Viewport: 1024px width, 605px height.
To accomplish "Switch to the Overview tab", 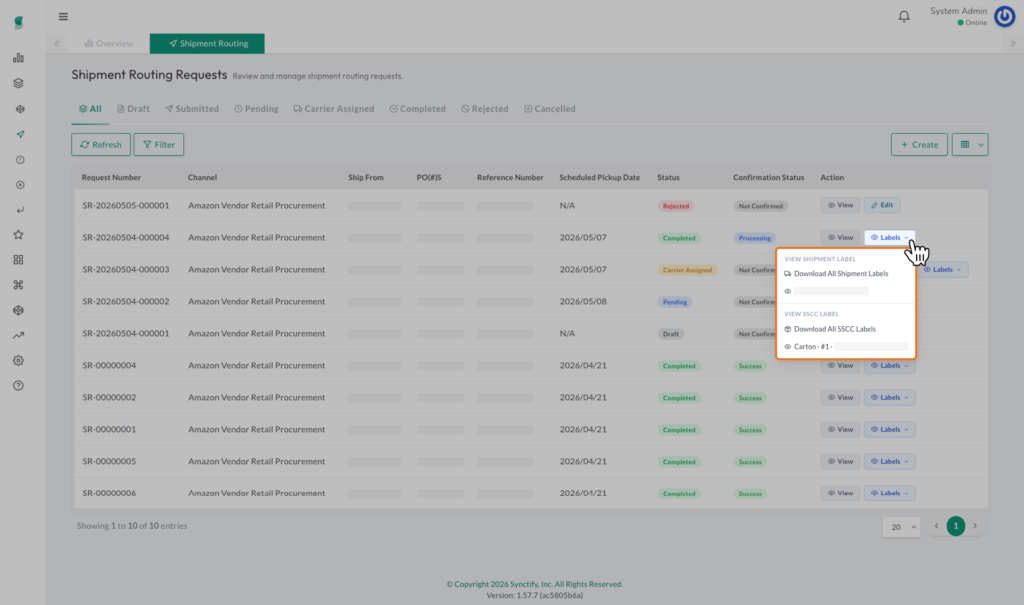I will [x=108, y=44].
